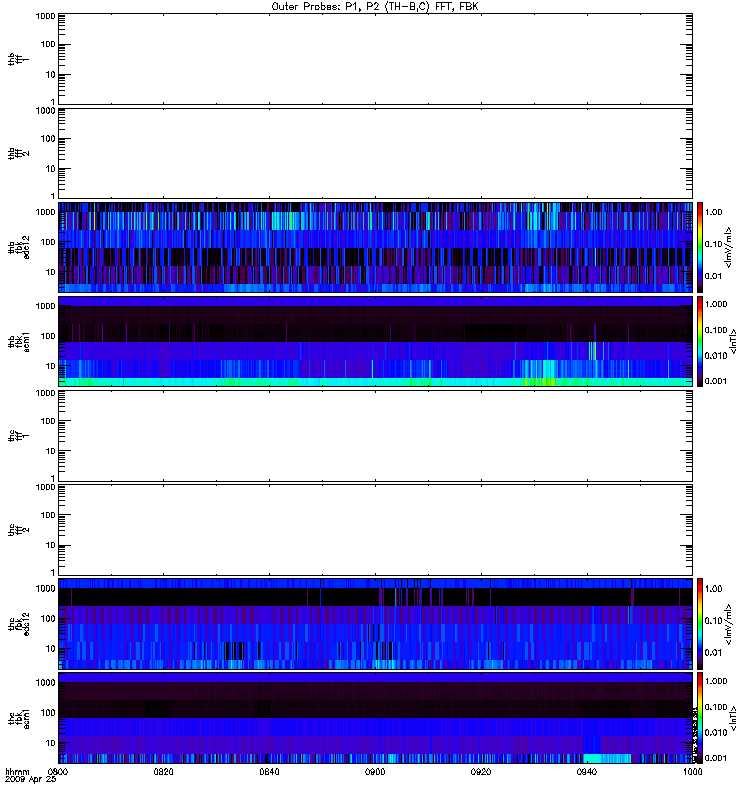Click the '0920' time axis label
Image resolution: width=750 pixels, height=800 pixels.
coord(481,772)
